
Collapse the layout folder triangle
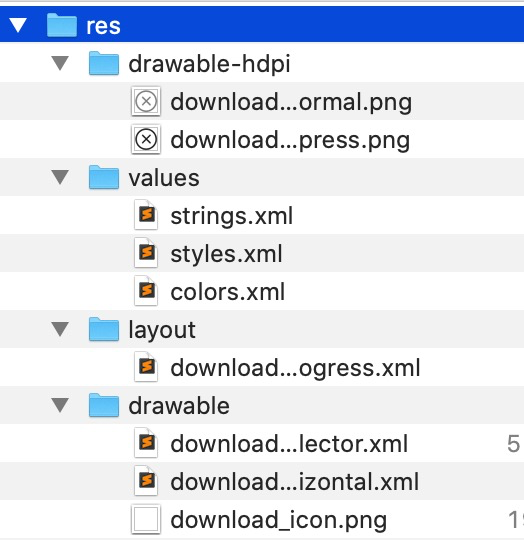pos(60,329)
